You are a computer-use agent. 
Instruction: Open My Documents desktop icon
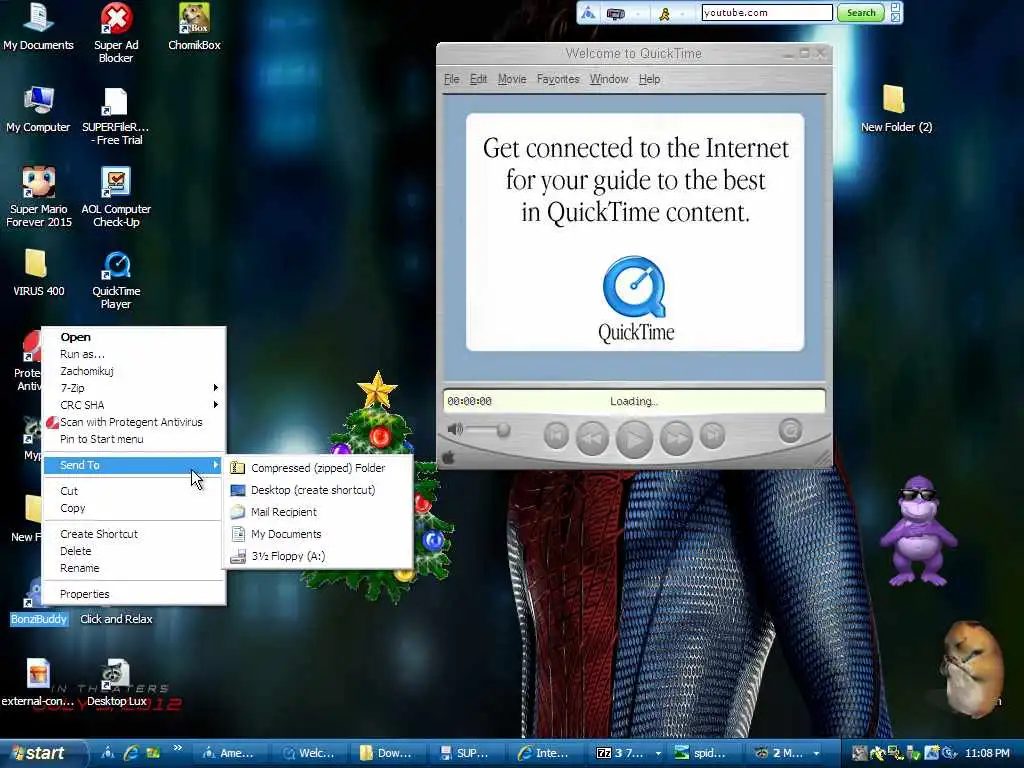point(38,26)
